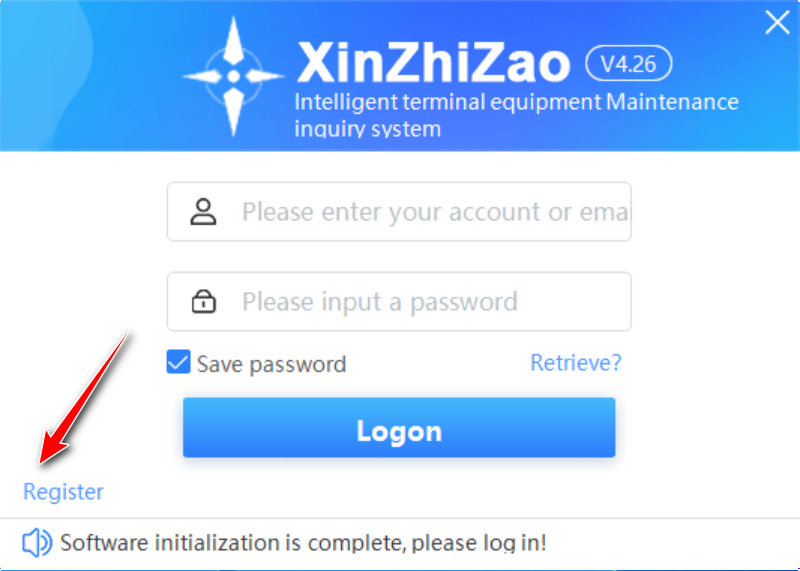Uncheck the Save password checkbox

[x=179, y=362]
